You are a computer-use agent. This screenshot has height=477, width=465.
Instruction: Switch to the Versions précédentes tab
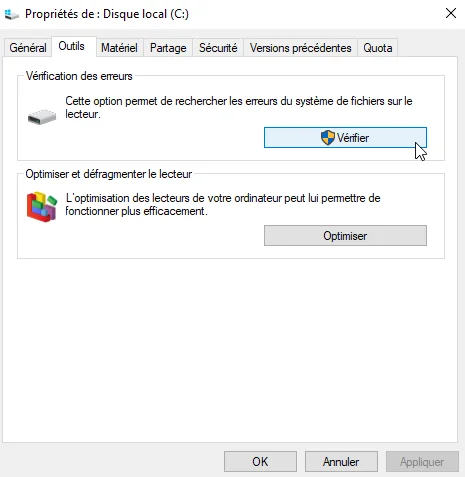tap(301, 48)
